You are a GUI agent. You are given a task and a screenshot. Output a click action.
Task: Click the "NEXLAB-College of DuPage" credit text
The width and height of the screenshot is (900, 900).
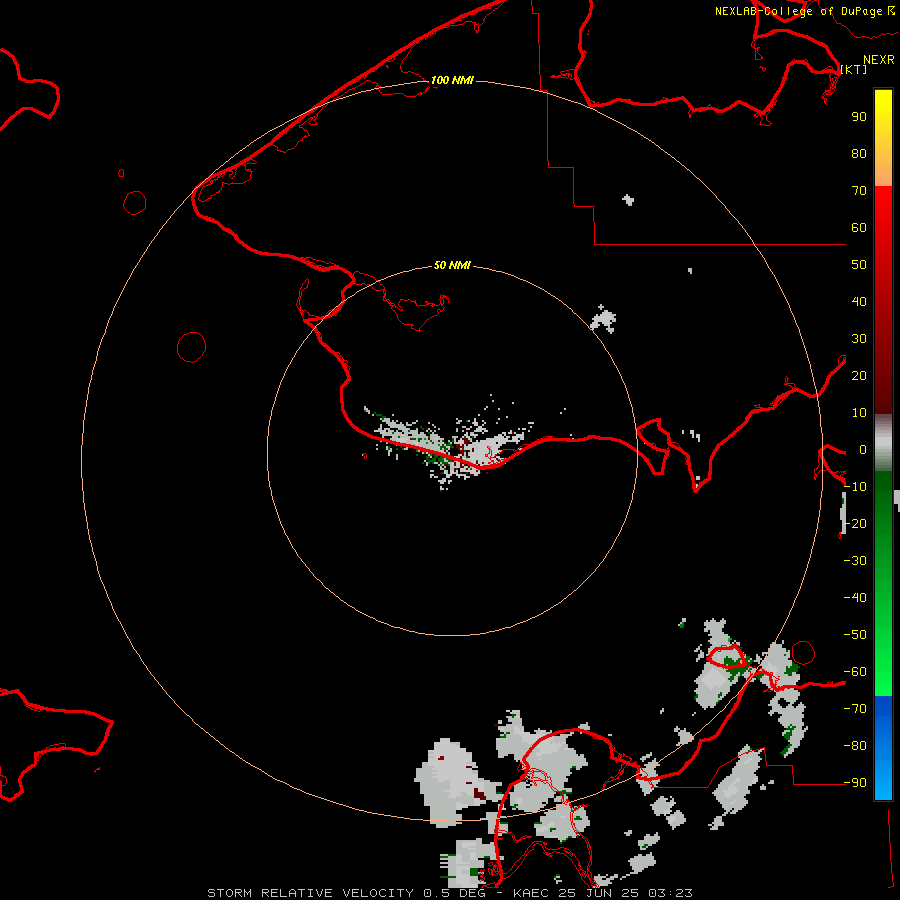[x=799, y=11]
